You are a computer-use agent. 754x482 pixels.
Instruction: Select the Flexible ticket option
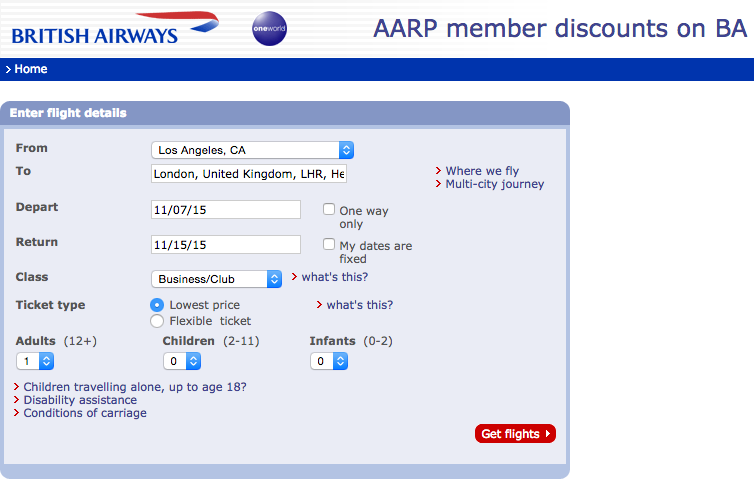pos(157,321)
